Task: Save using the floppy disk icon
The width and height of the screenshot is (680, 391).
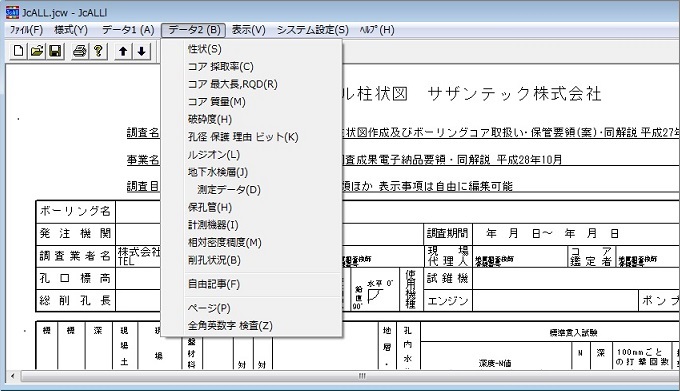Action: click(x=55, y=51)
